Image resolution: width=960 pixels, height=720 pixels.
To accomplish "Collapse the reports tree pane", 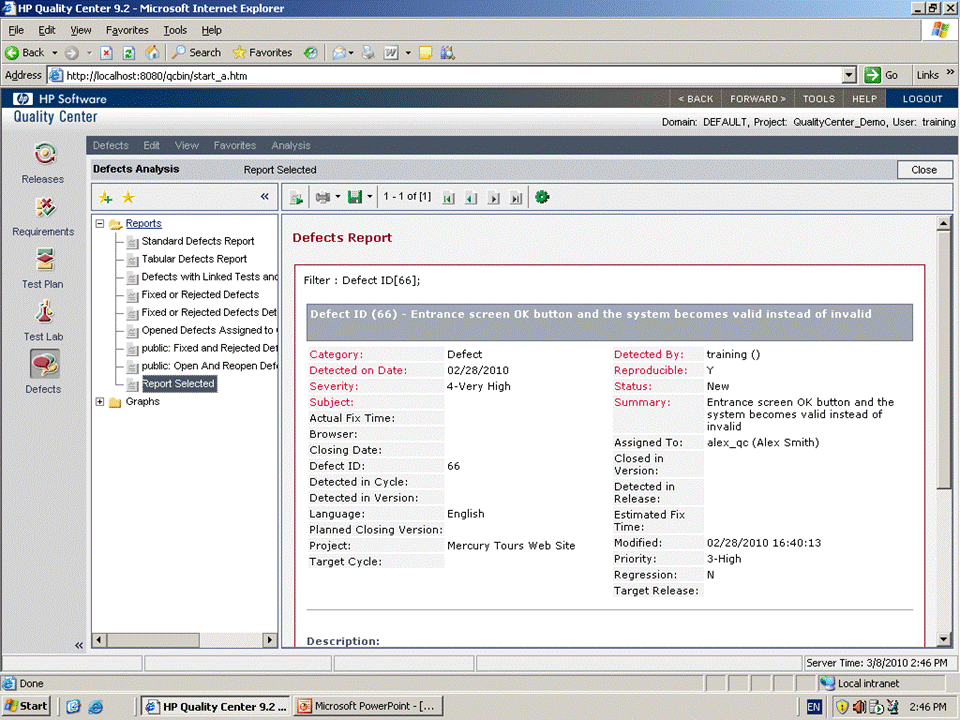I will click(x=264, y=197).
